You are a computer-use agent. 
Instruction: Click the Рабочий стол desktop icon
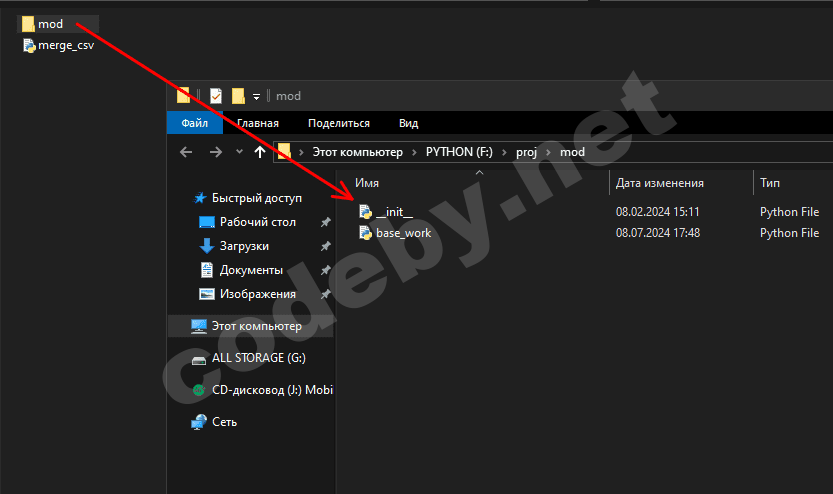[x=207, y=222]
